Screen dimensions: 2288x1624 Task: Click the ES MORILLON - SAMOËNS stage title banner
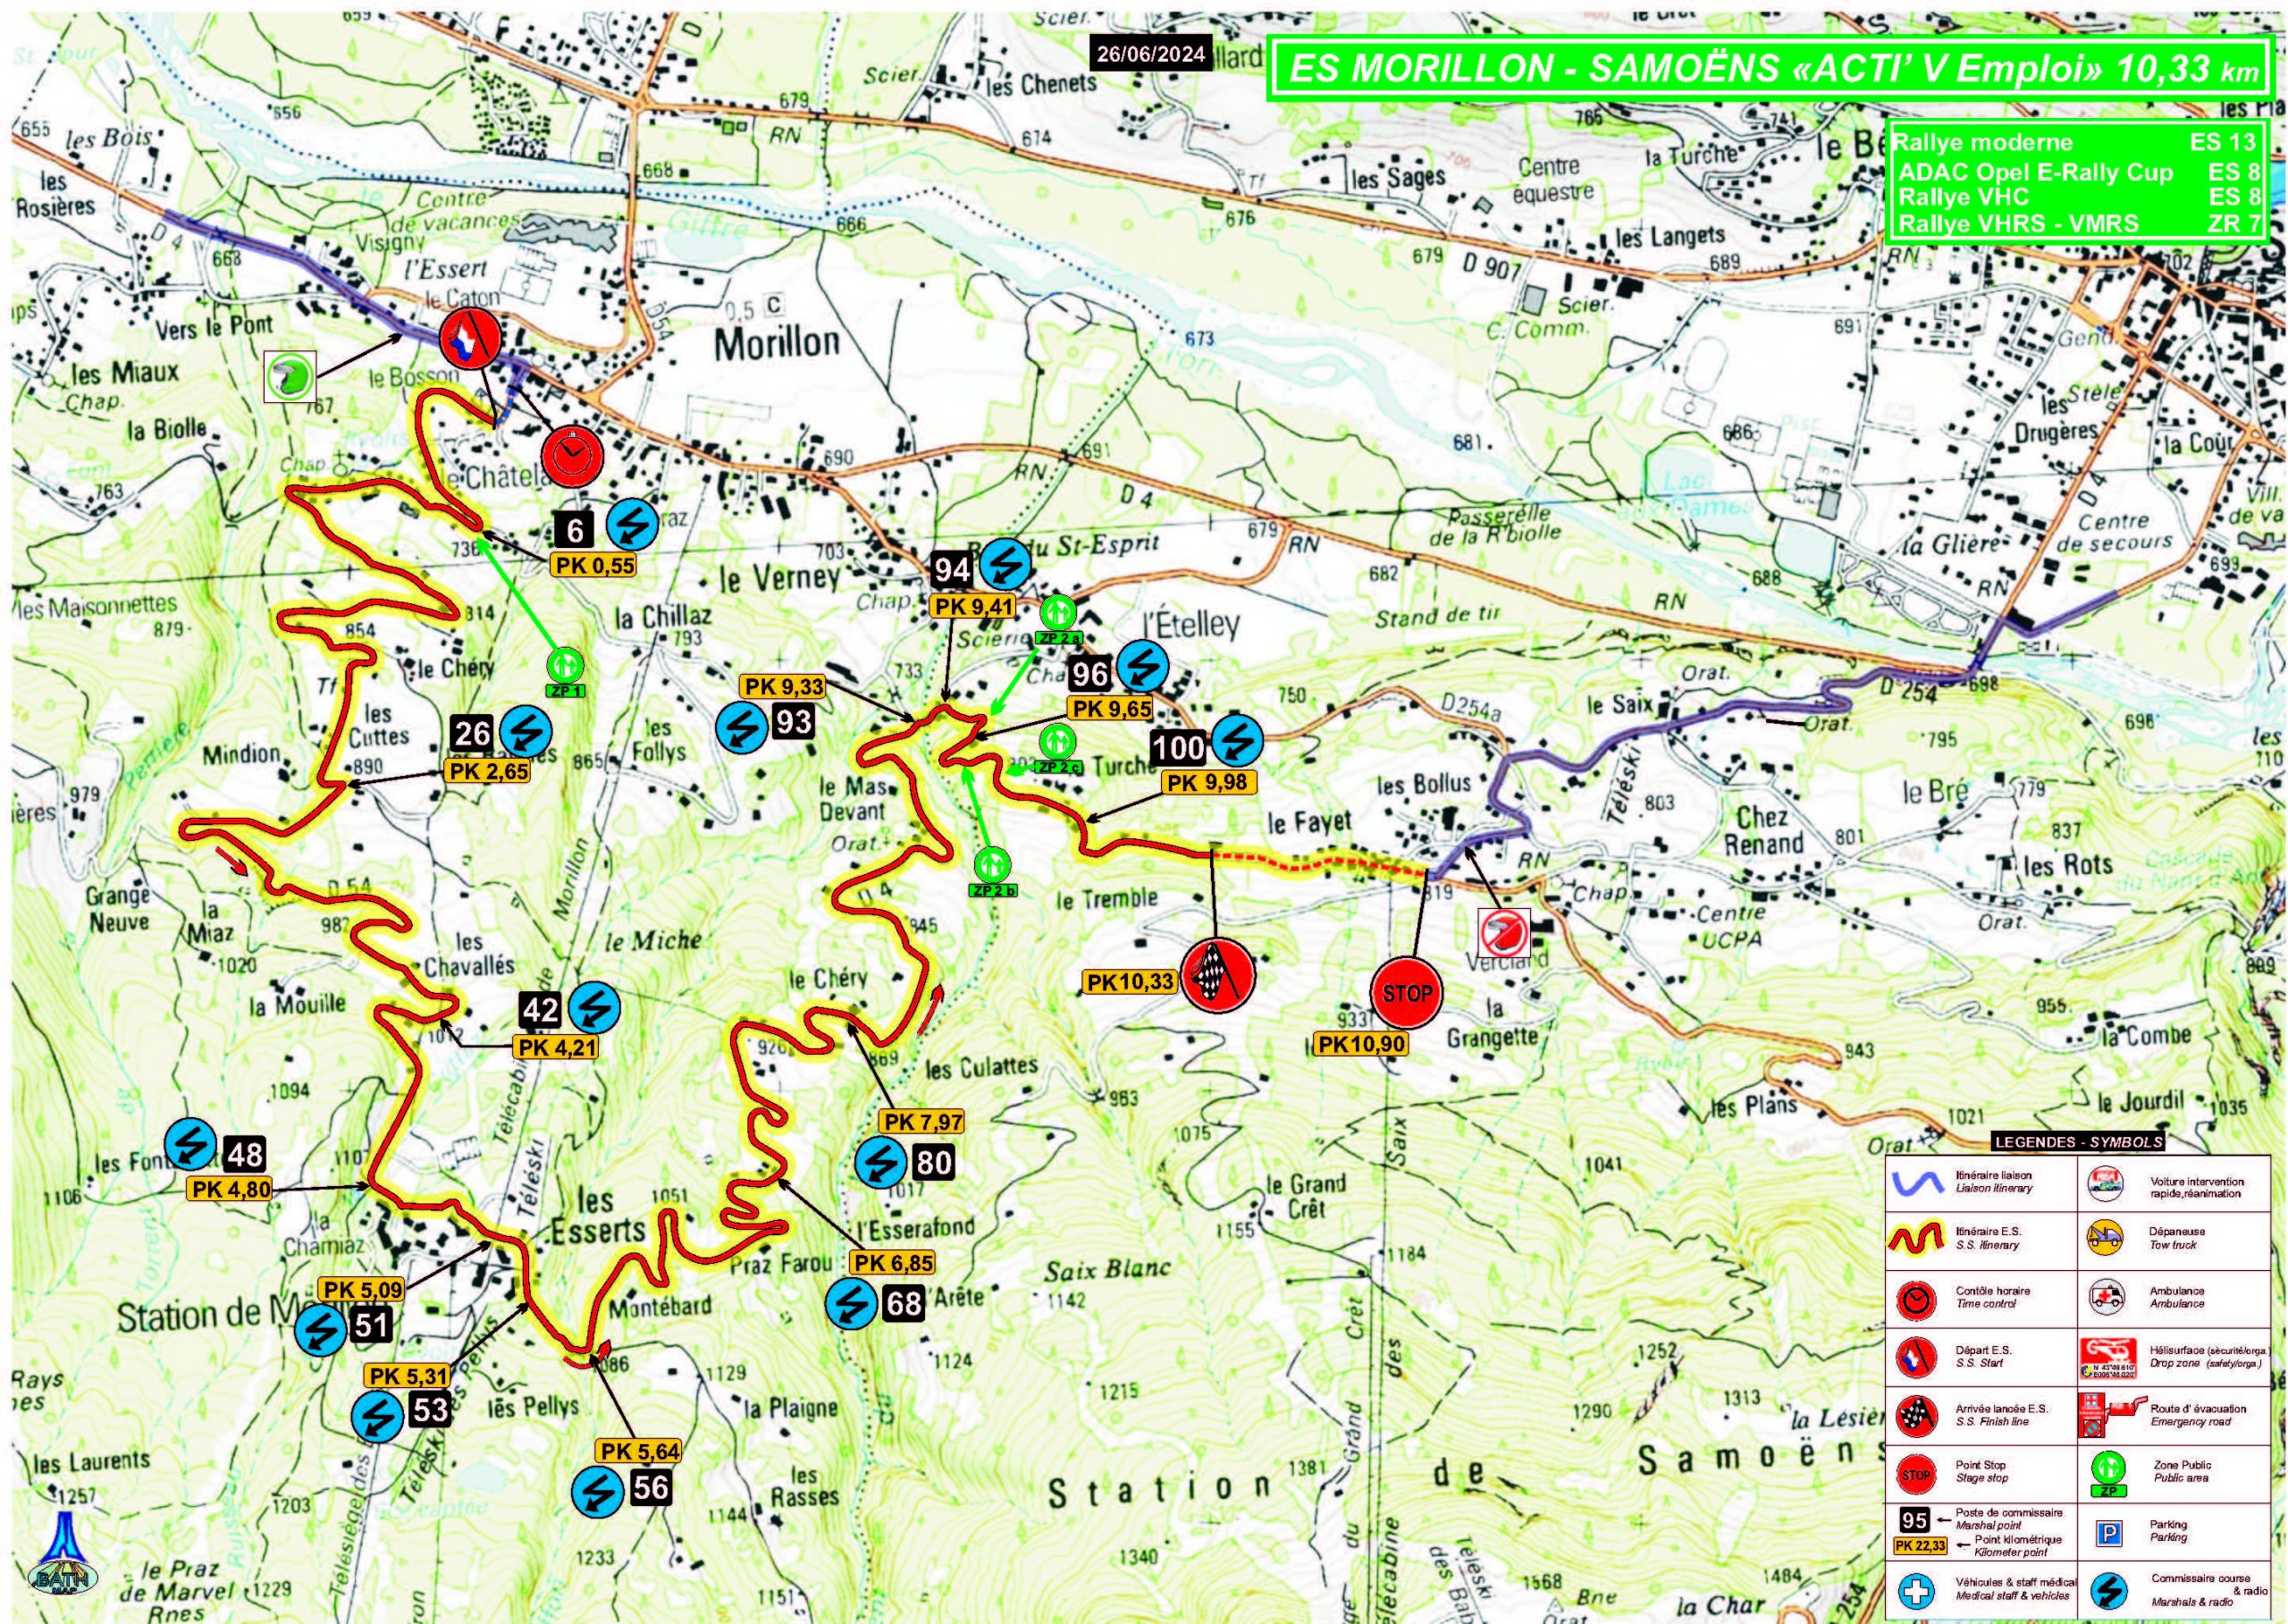click(x=1768, y=69)
